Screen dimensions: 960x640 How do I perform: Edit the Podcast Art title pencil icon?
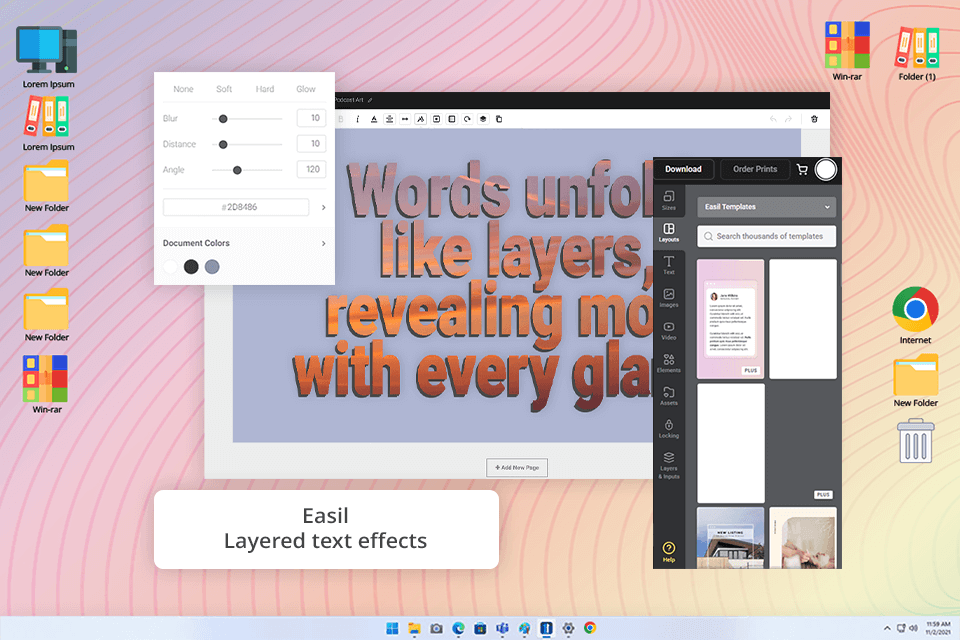tap(370, 100)
